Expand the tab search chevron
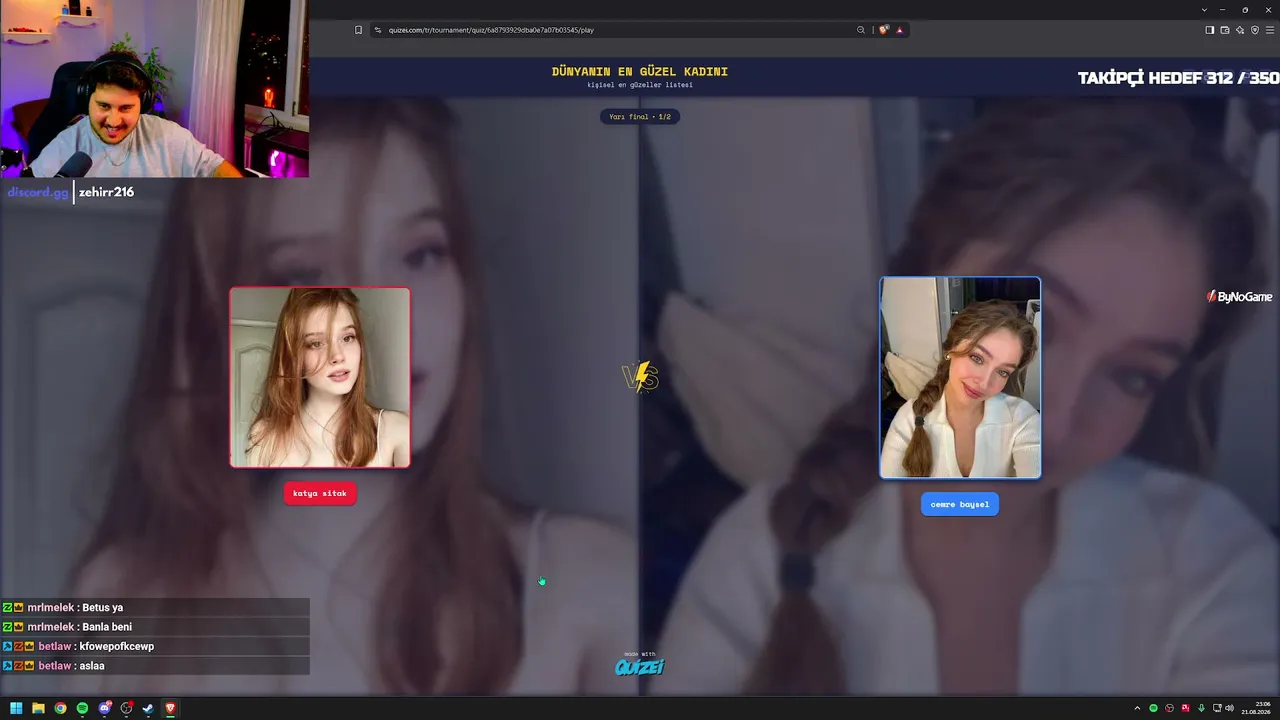The height and width of the screenshot is (720, 1280). coord(1204,10)
